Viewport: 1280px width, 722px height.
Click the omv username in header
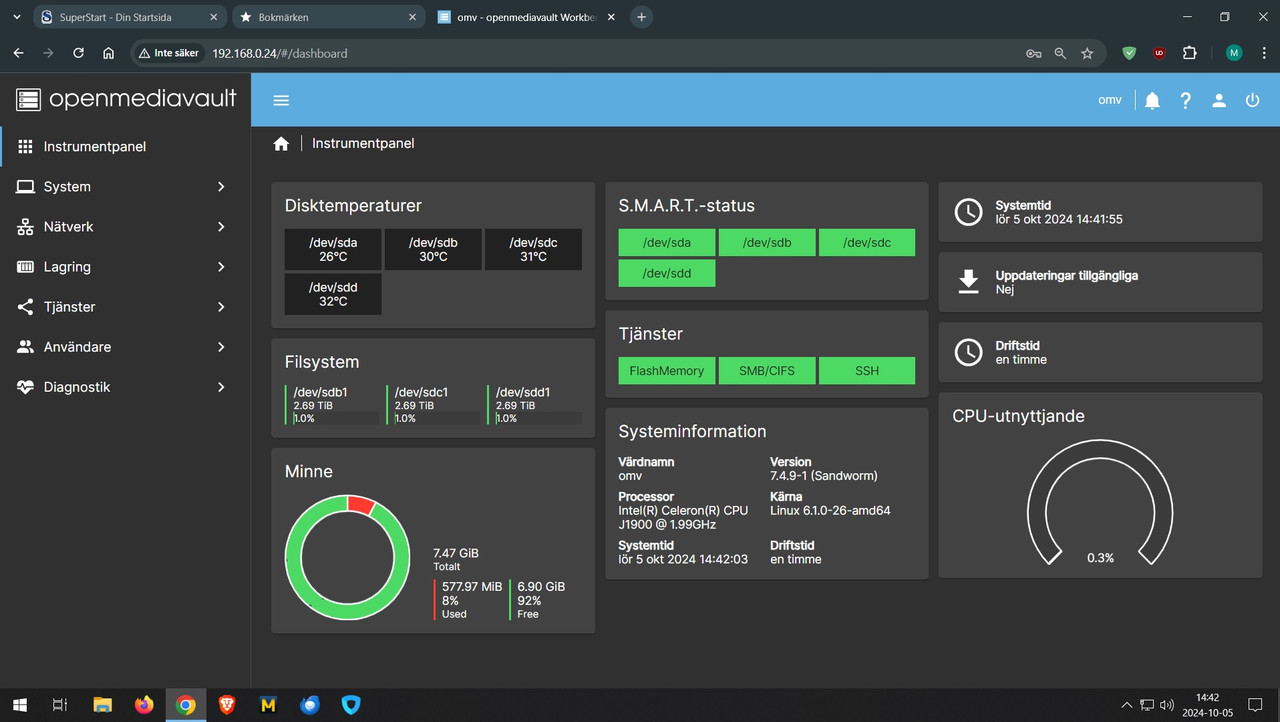tap(1110, 100)
